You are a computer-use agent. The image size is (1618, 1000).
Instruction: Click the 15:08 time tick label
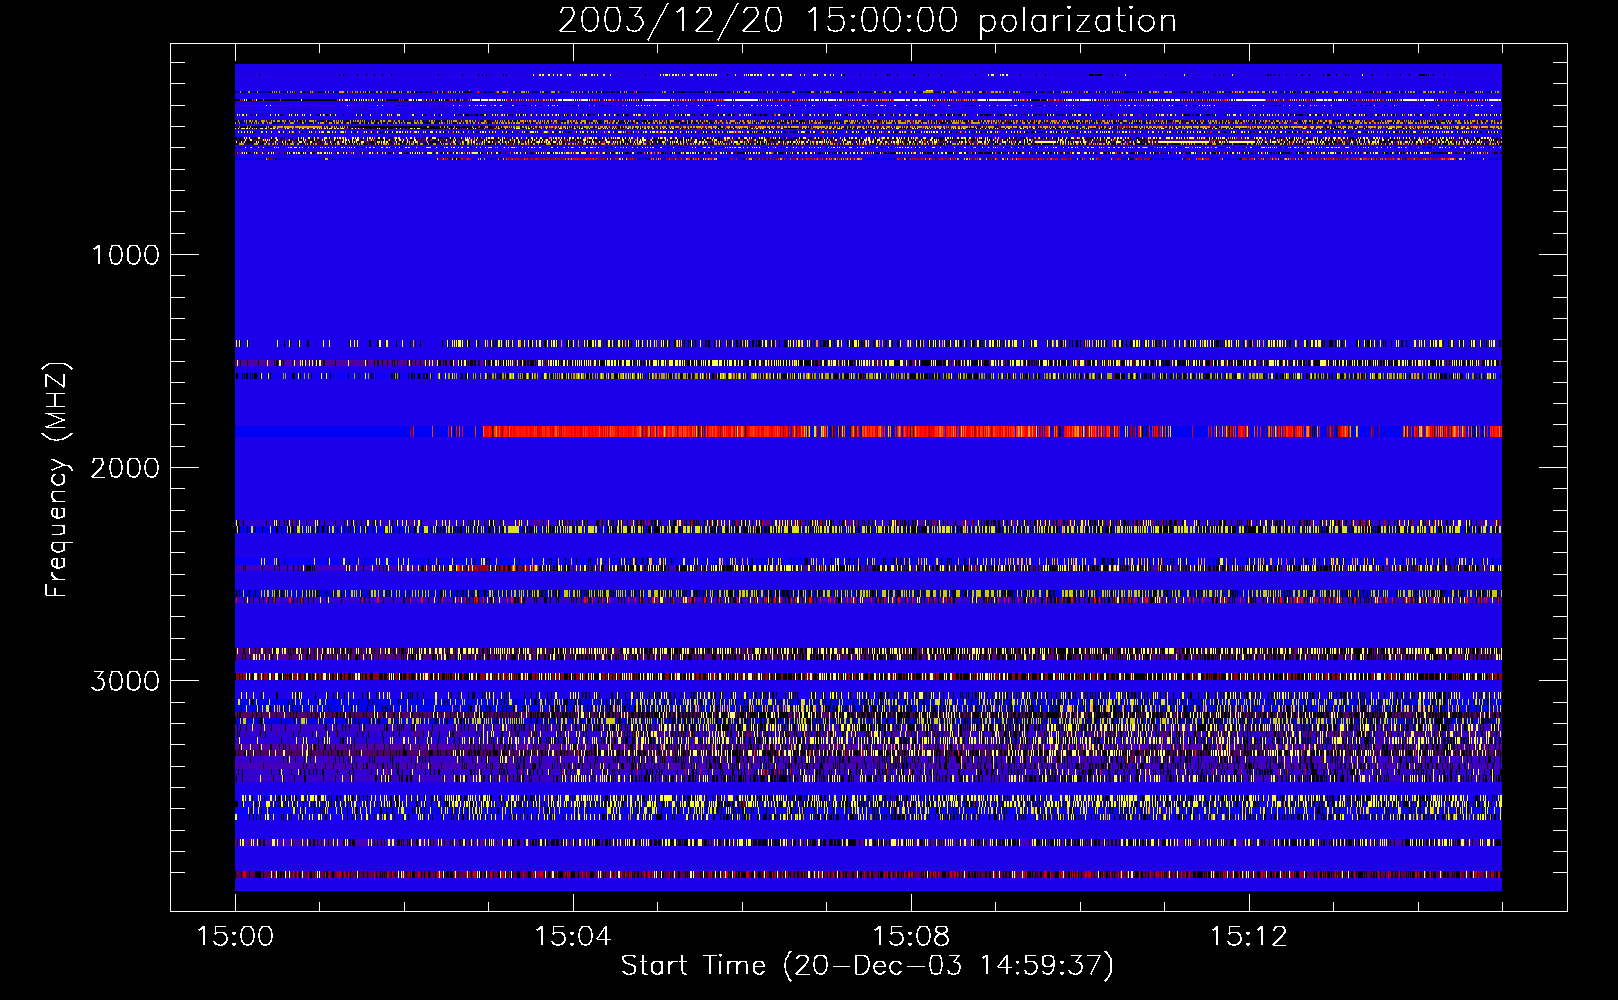coord(911,937)
